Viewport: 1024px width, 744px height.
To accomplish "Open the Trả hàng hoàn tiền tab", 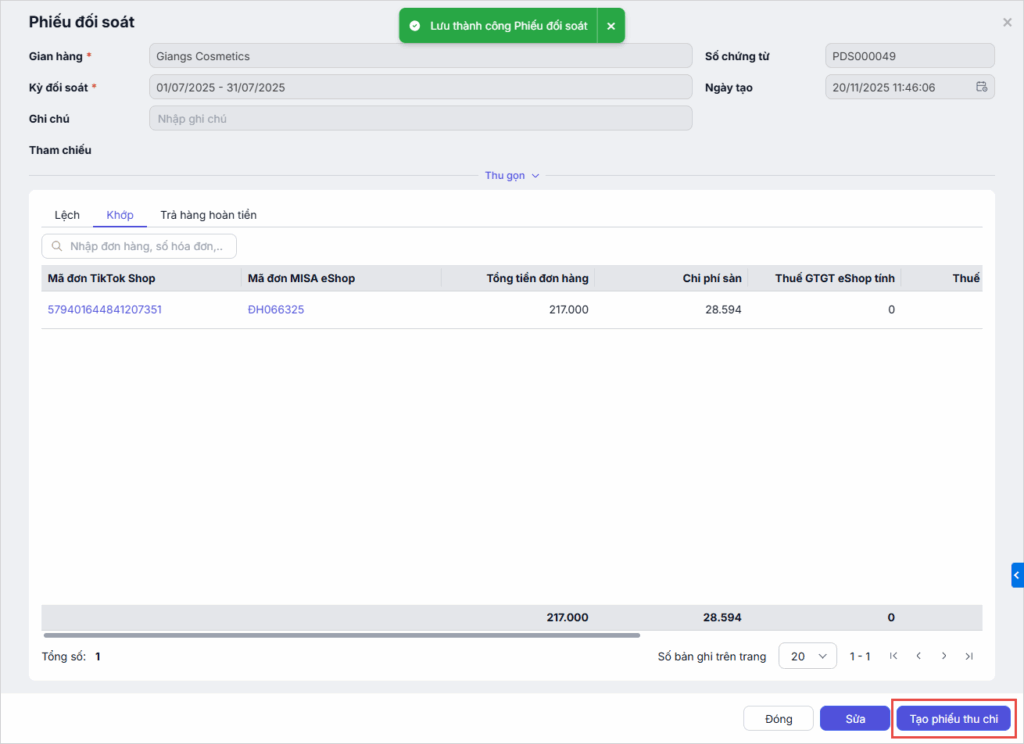I will [x=208, y=215].
